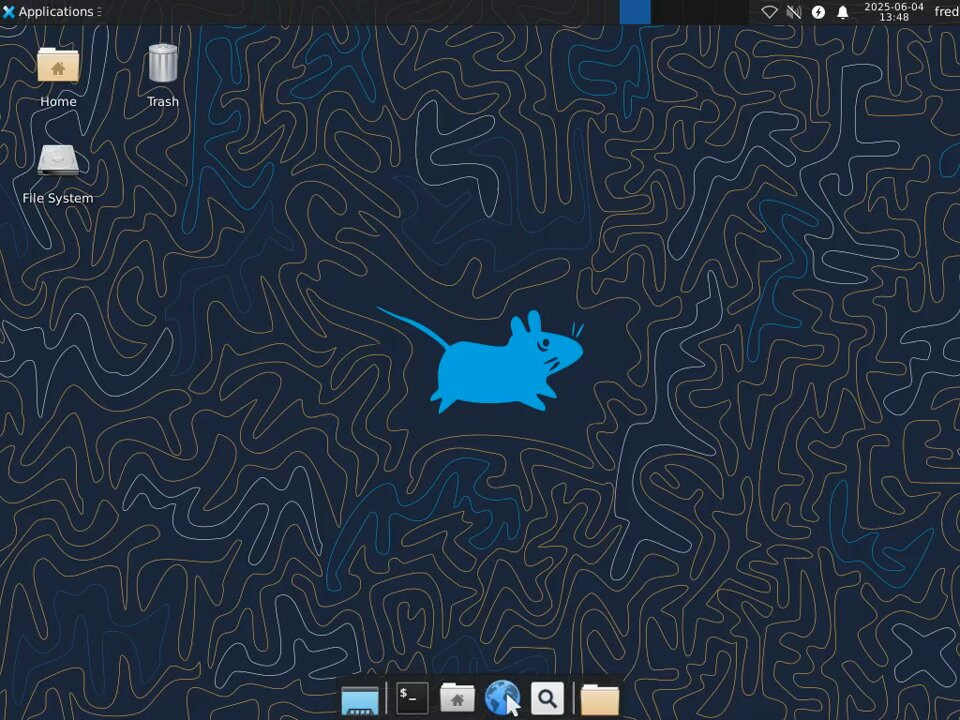Click the date and time clock

[x=894, y=12]
